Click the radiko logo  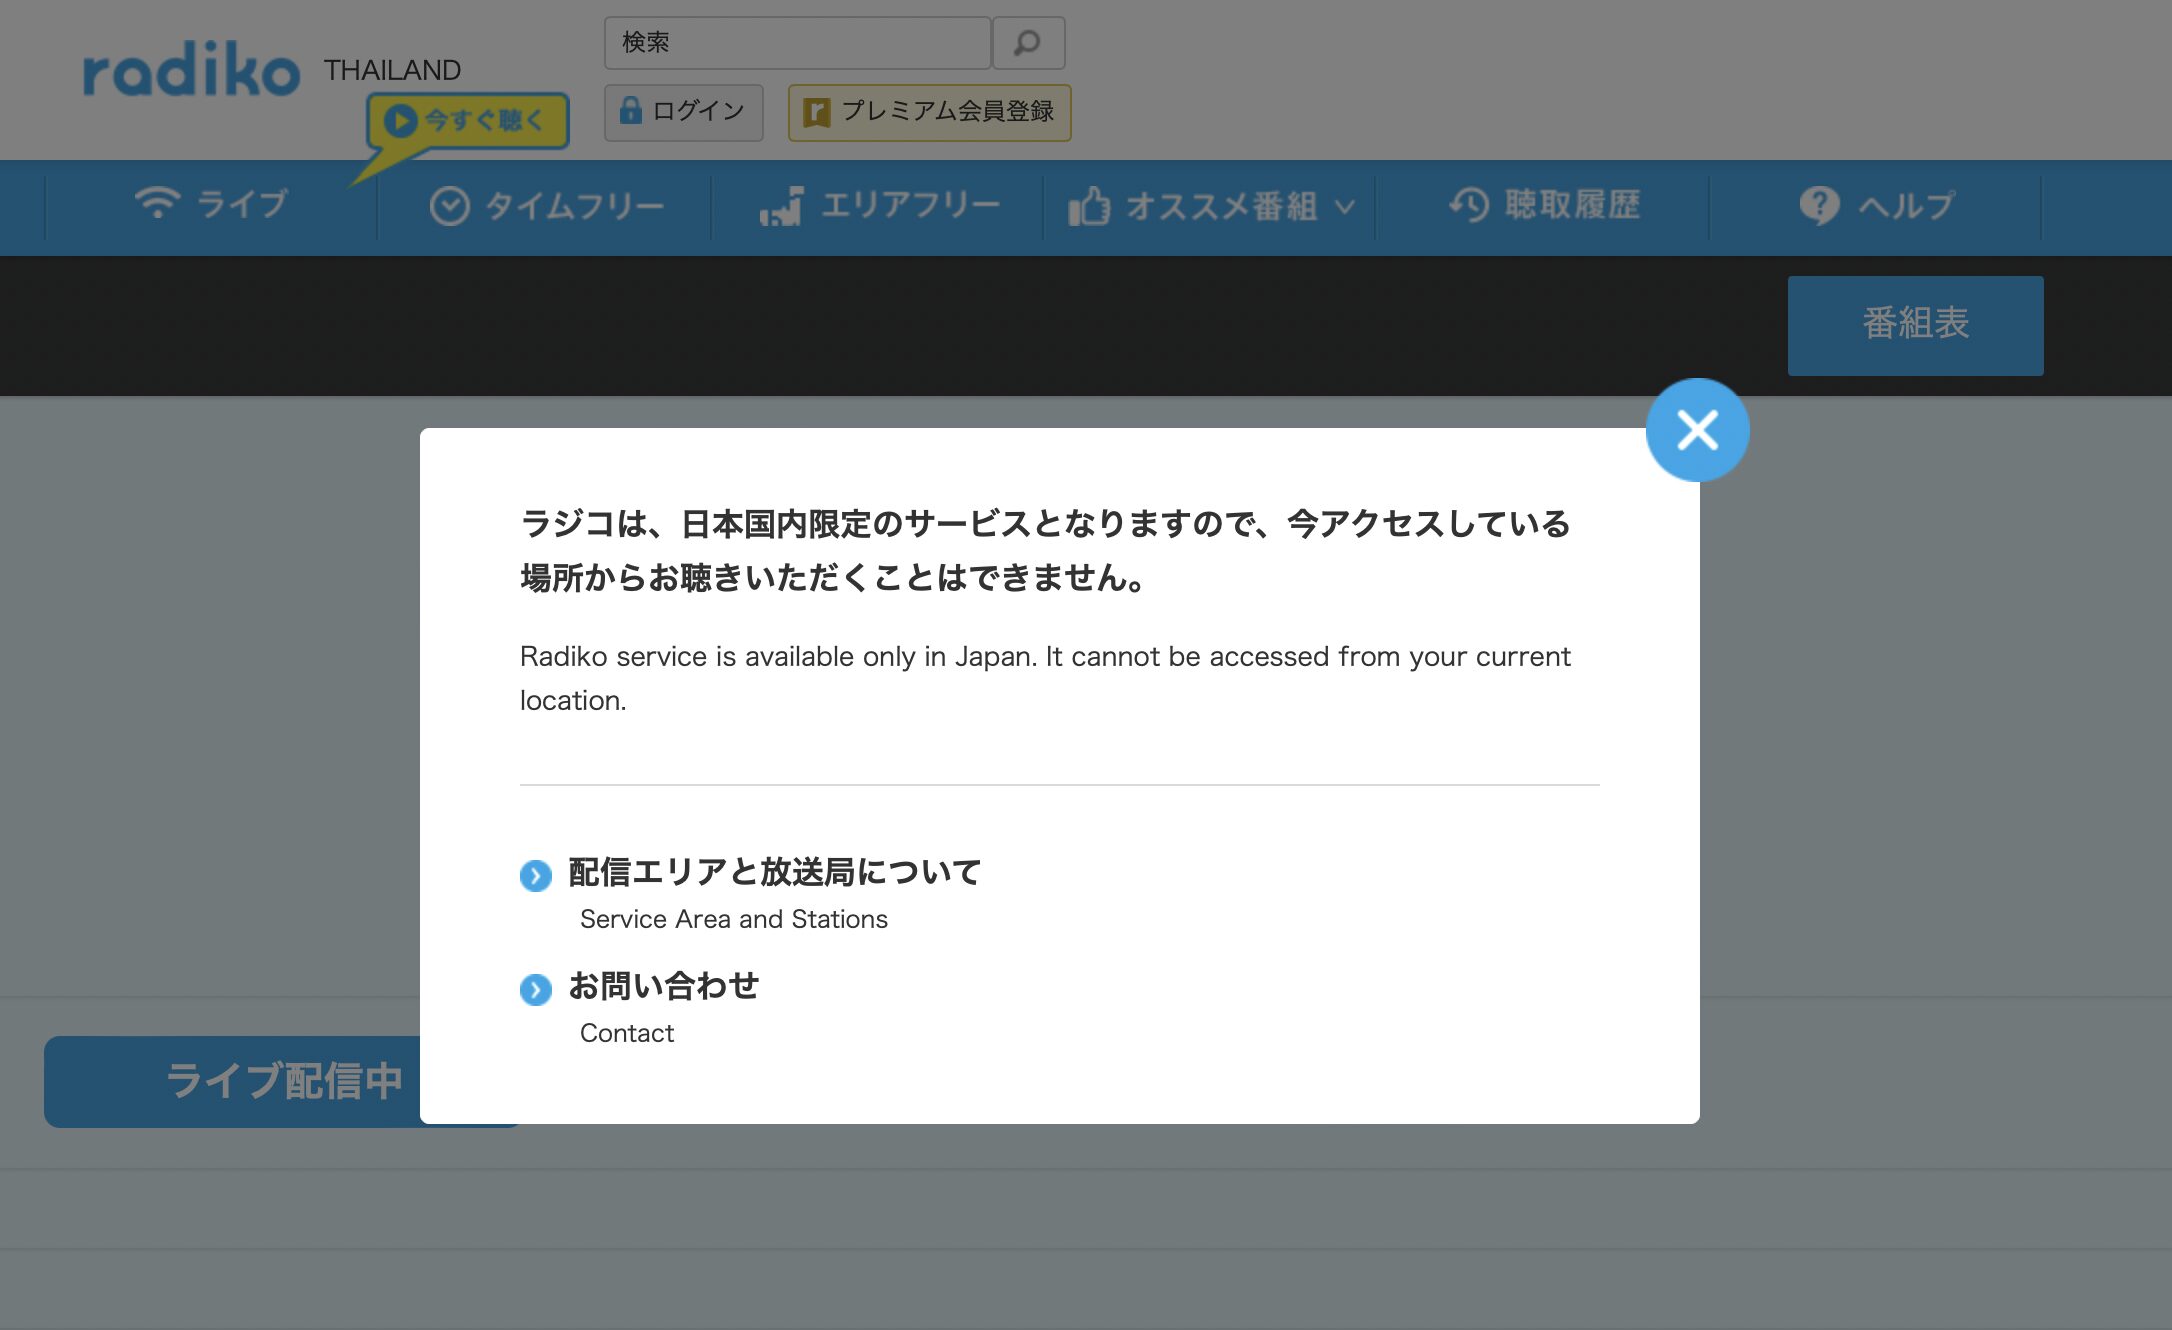click(191, 70)
